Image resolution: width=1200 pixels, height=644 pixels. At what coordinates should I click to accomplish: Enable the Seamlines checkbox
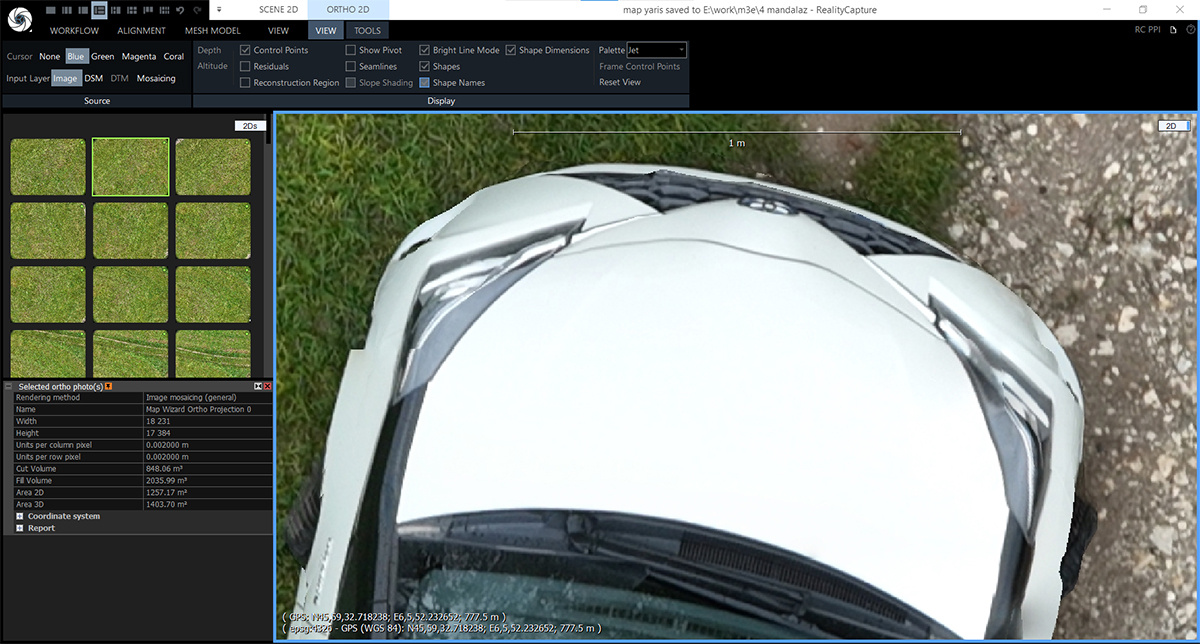click(350, 66)
